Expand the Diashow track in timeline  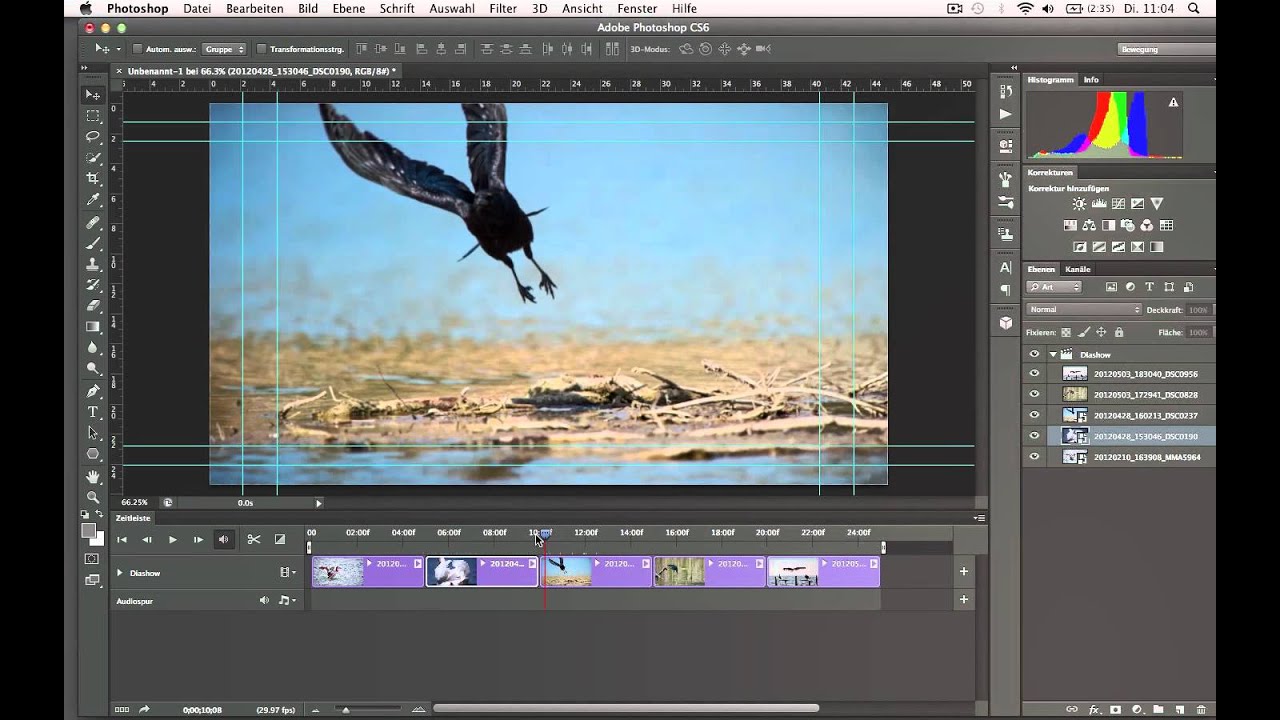pyautogui.click(x=119, y=573)
